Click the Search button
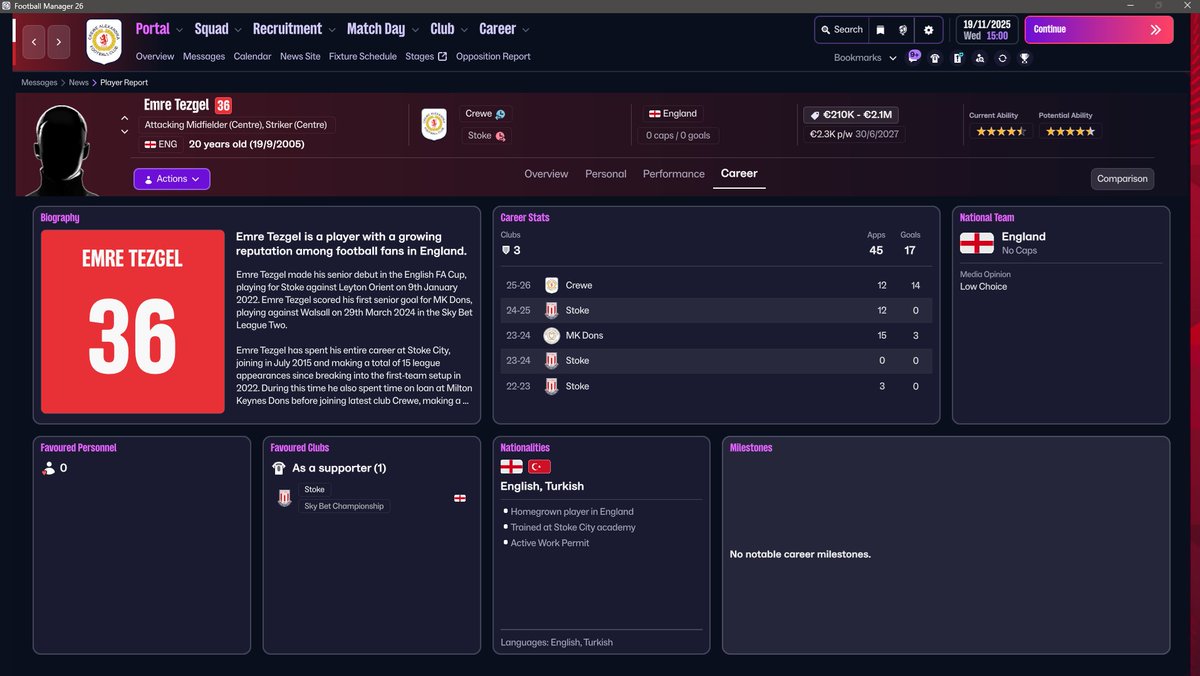The width and height of the screenshot is (1200, 676). point(842,30)
